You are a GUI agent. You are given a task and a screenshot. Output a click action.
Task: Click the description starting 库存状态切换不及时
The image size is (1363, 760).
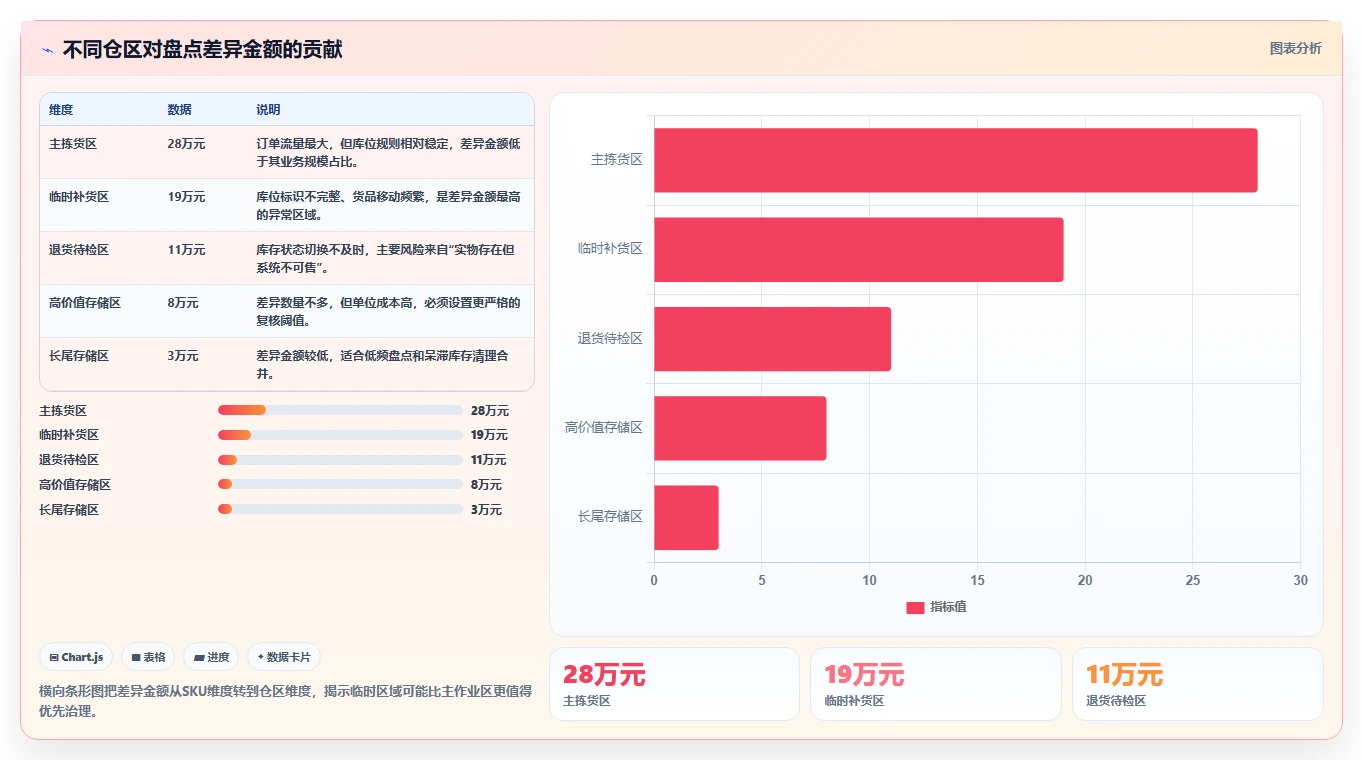[x=385, y=258]
